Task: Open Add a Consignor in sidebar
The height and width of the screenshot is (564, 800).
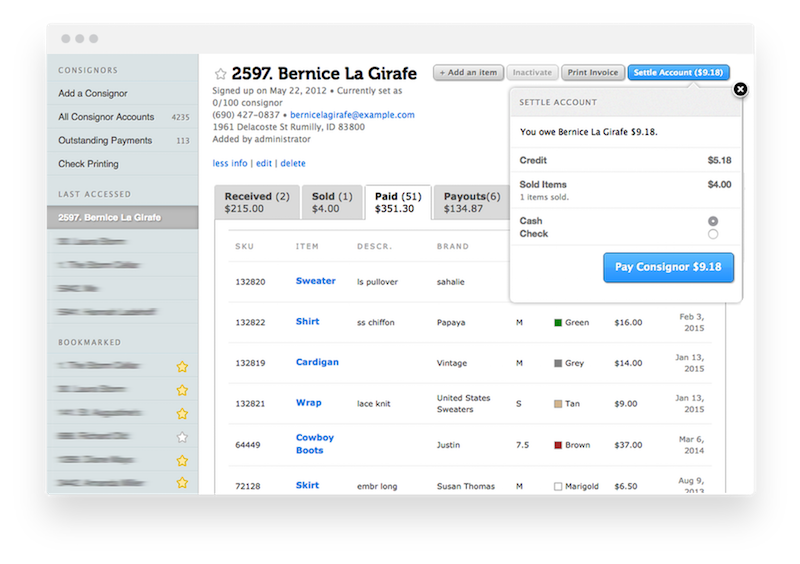Action: click(x=122, y=93)
